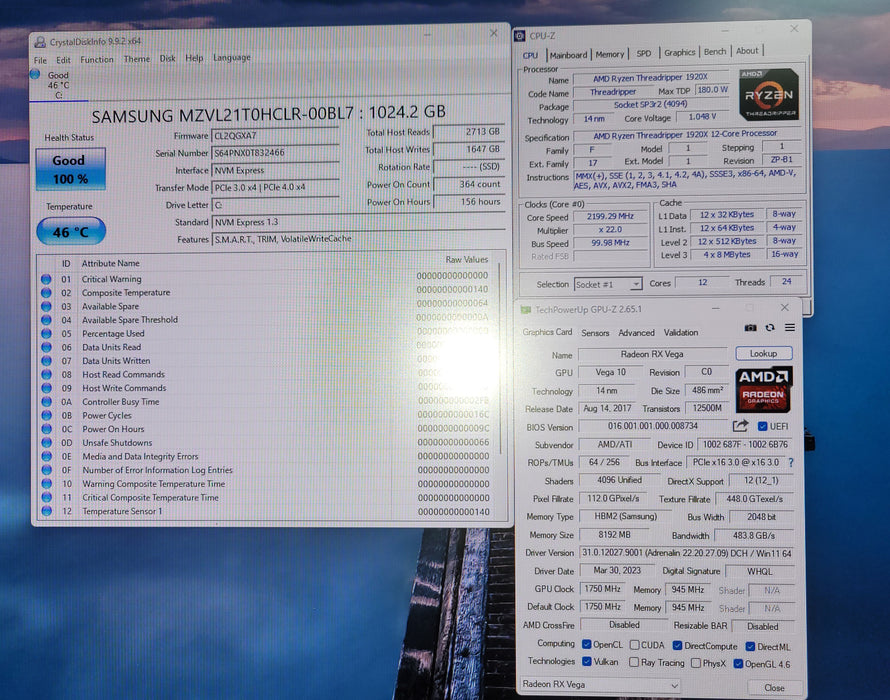Viewport: 890px width, 700px height.
Task: Toggle the DirectCompute checkbox
Action: pos(677,645)
